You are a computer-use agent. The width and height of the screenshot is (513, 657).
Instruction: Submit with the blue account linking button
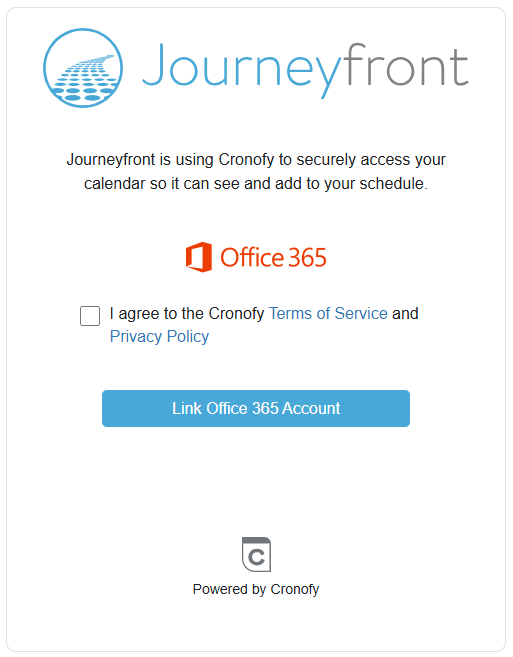click(x=256, y=409)
